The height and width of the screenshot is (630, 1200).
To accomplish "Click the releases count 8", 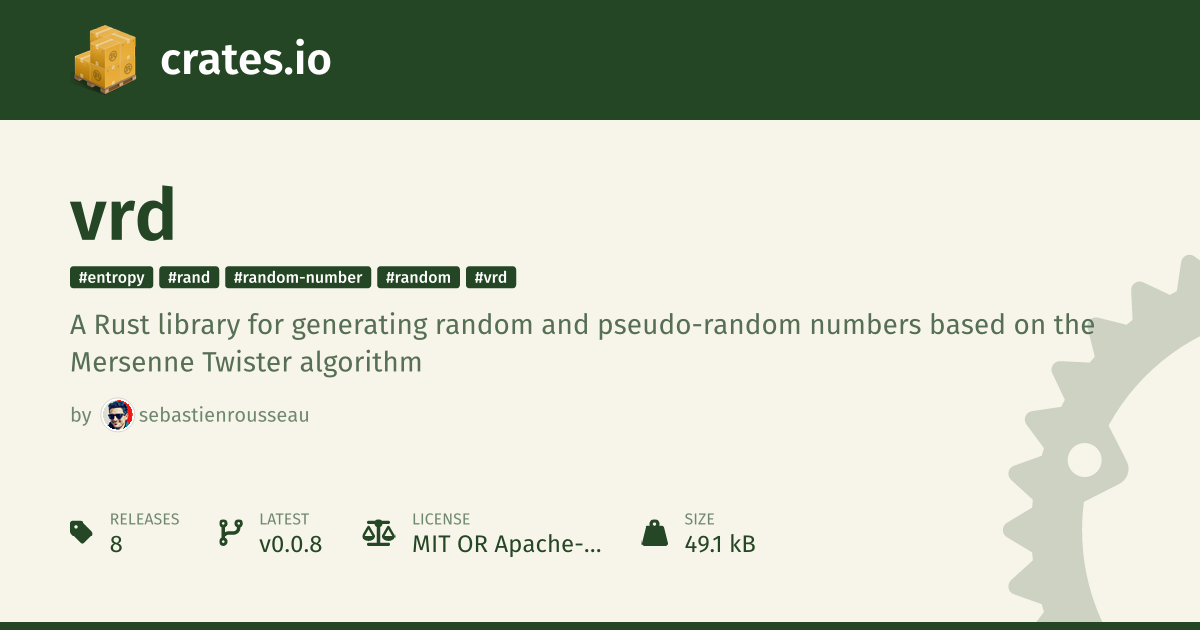I will tap(116, 545).
